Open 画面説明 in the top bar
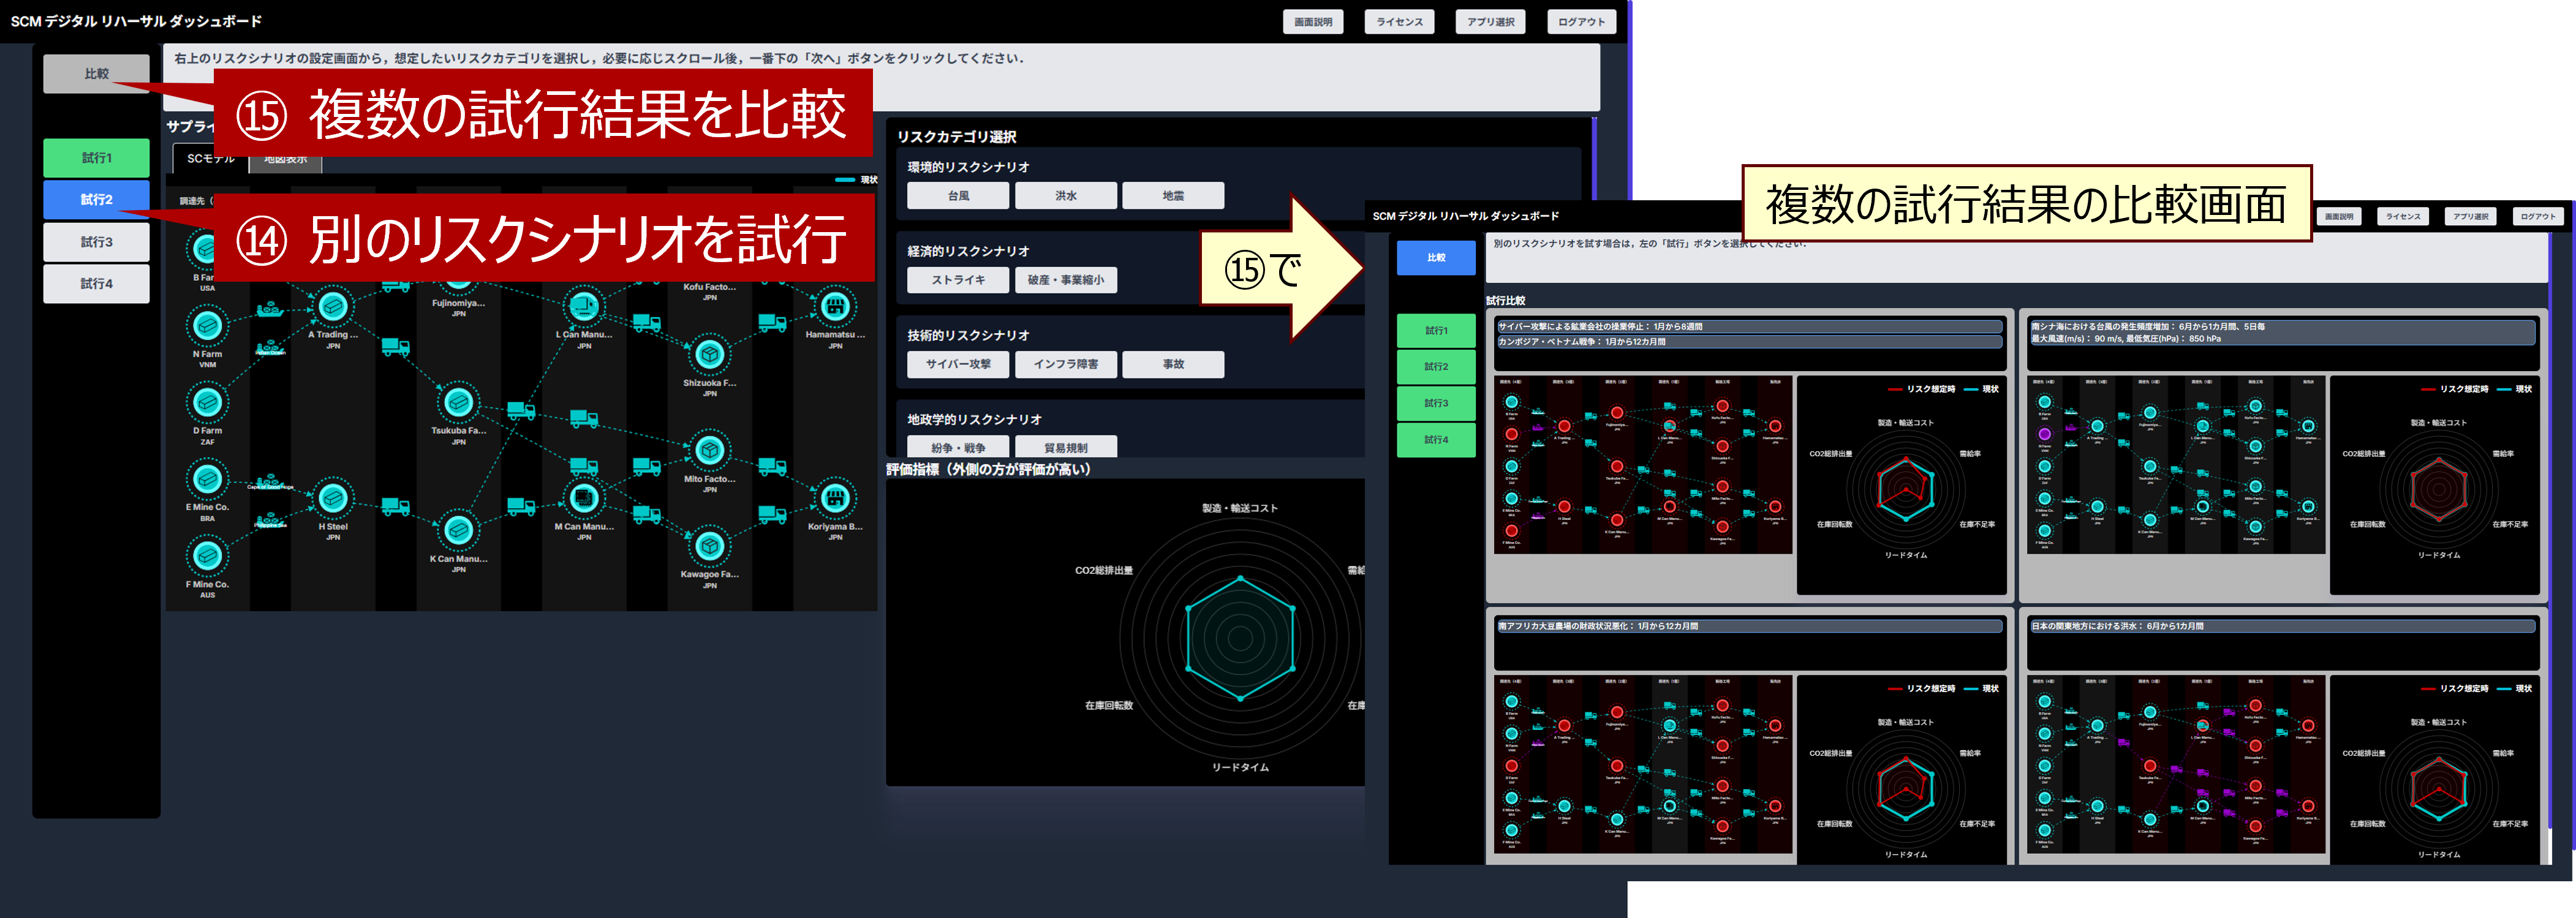The width and height of the screenshot is (2576, 918). tap(1312, 22)
